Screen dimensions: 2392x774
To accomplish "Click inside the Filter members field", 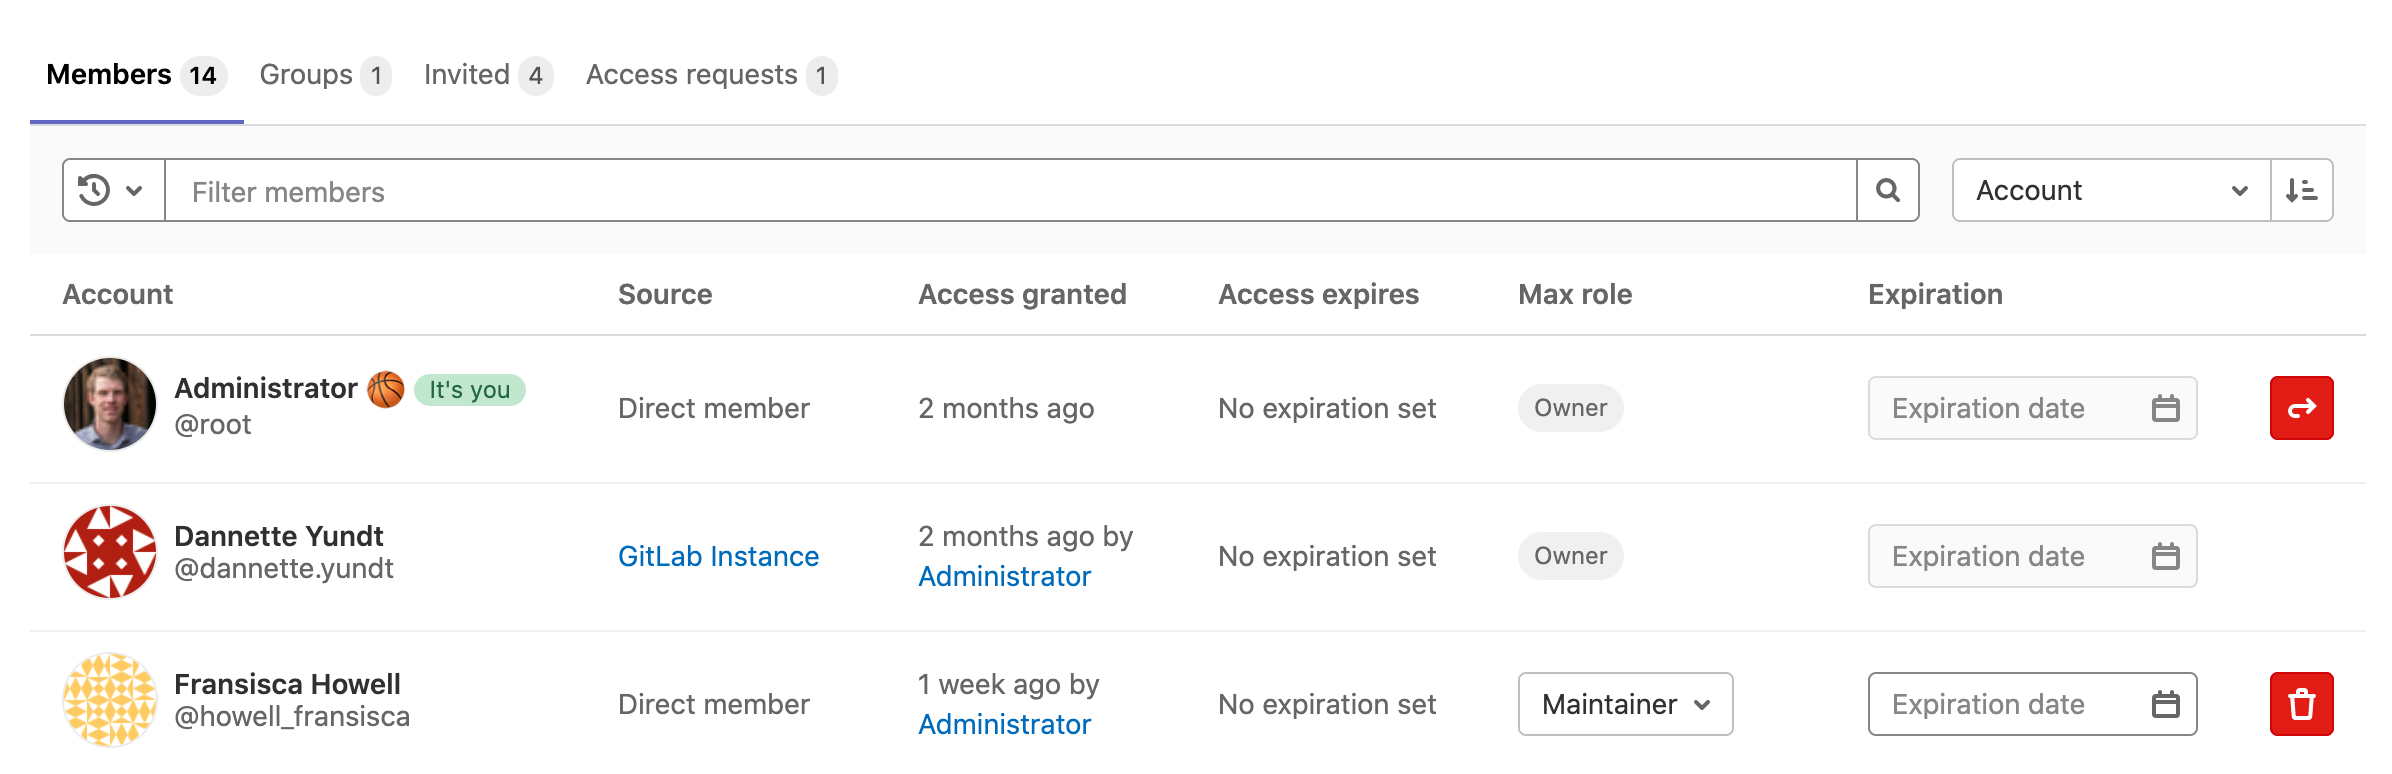I will pyautogui.click(x=700, y=191).
